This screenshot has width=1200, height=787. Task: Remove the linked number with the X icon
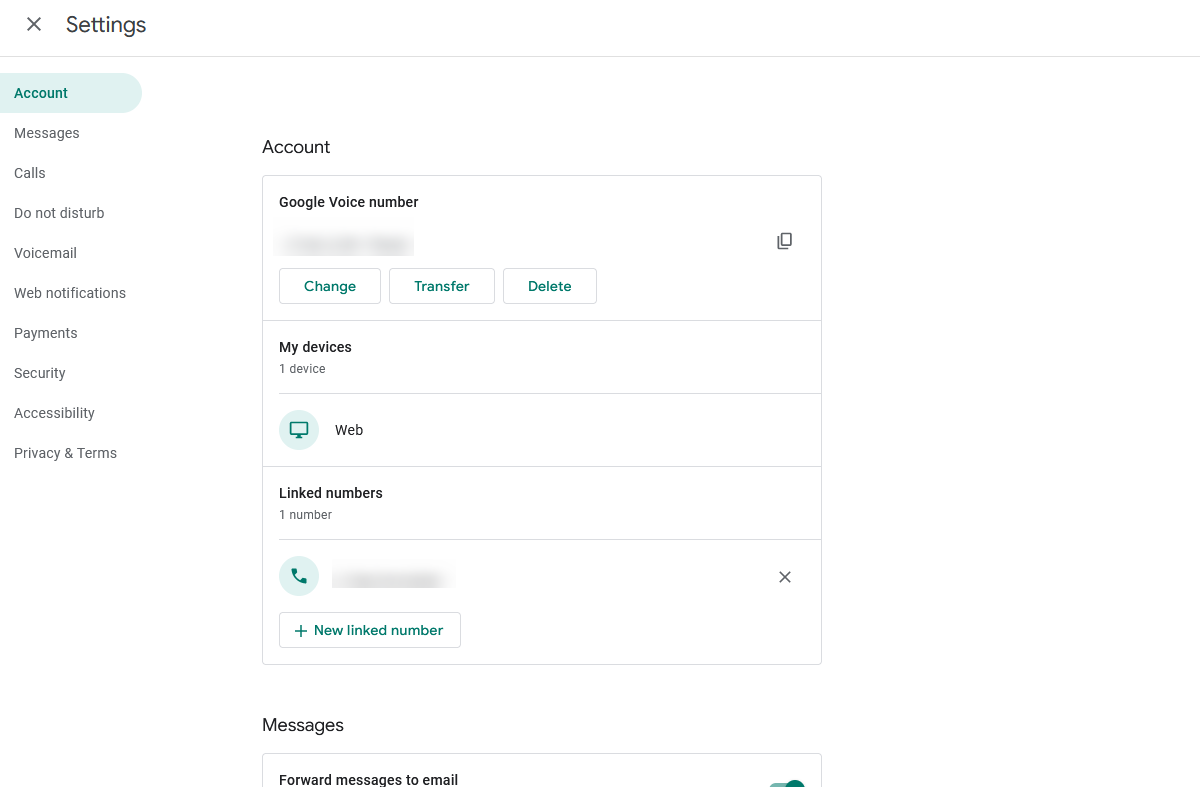784,577
